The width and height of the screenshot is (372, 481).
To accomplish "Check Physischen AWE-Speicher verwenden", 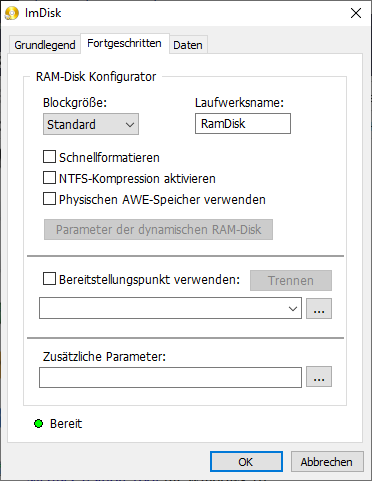I will click(49, 199).
